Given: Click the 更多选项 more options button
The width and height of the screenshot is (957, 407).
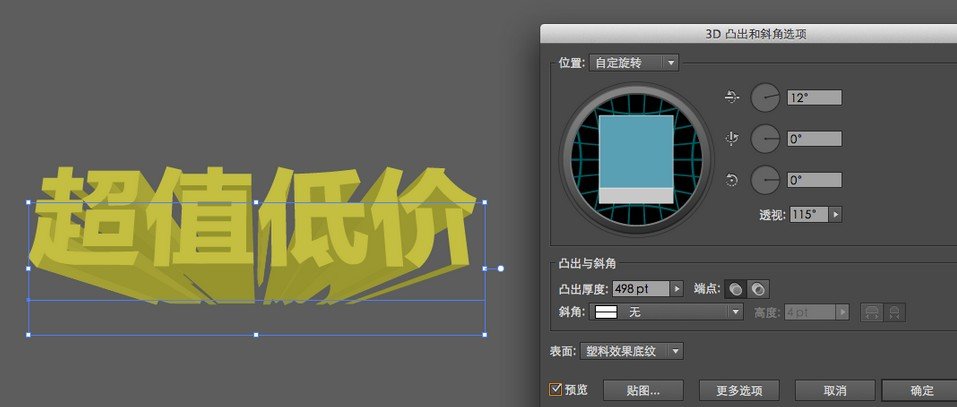Looking at the screenshot, I should pos(732,390).
